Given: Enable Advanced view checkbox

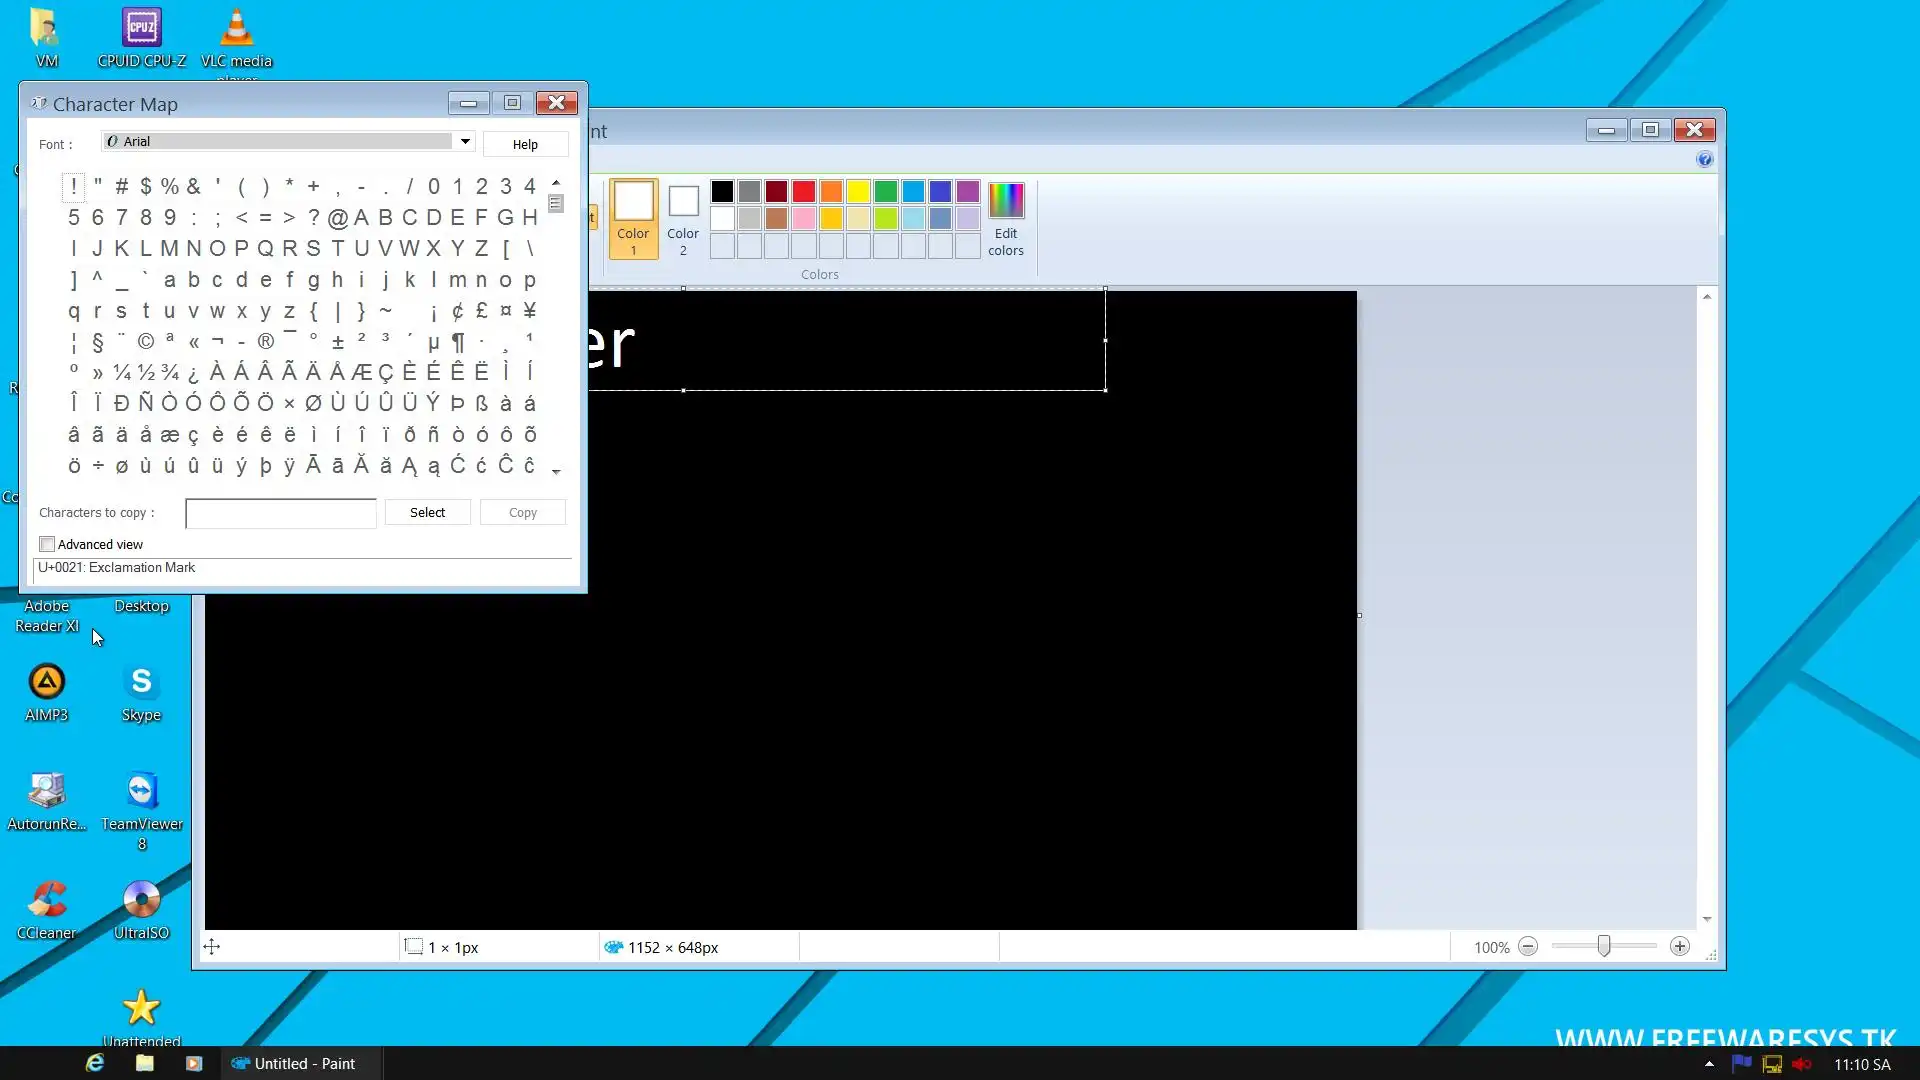Looking at the screenshot, I should coord(47,544).
